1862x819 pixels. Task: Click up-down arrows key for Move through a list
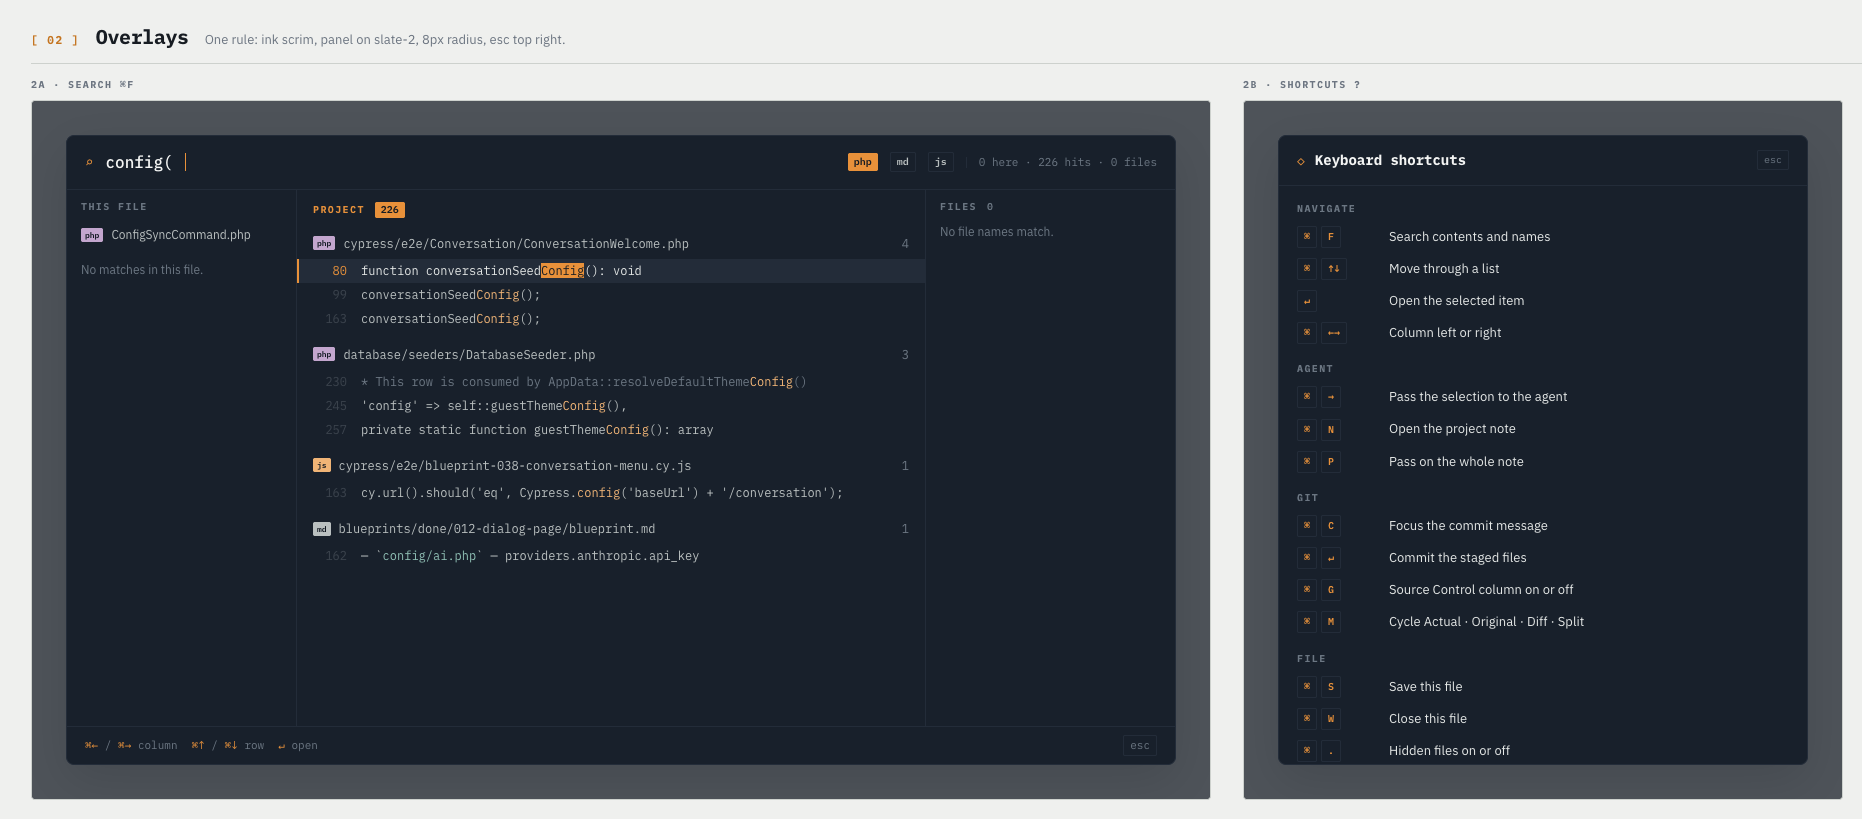pyautogui.click(x=1334, y=269)
